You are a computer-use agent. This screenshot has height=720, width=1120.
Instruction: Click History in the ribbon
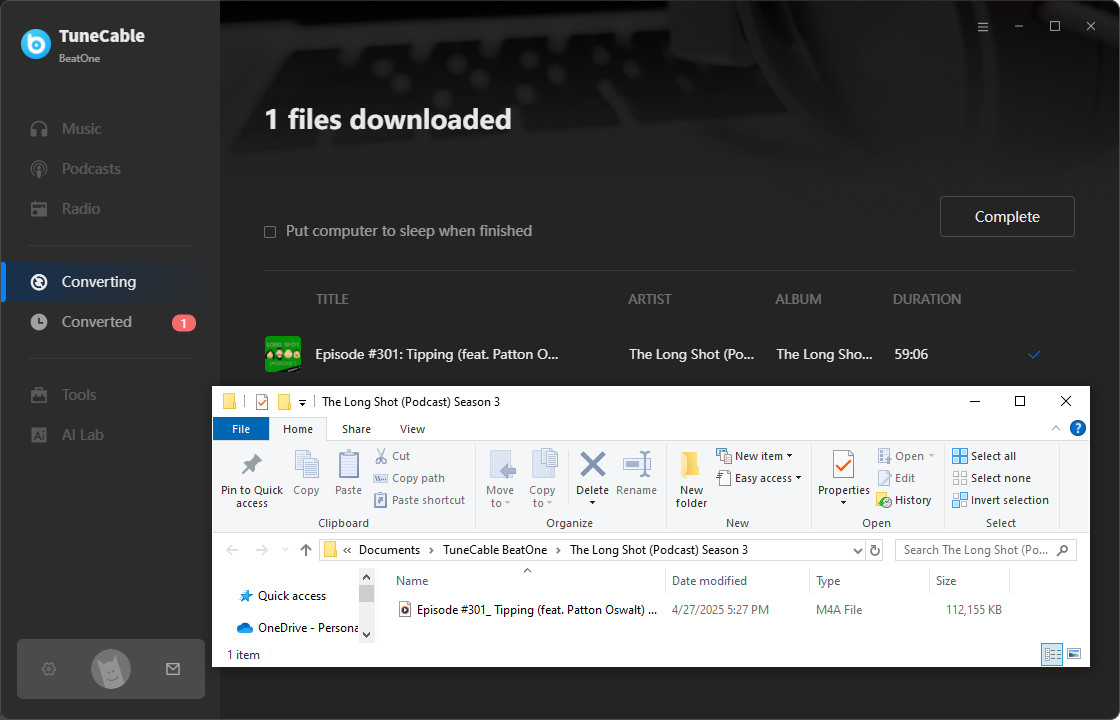coord(904,500)
